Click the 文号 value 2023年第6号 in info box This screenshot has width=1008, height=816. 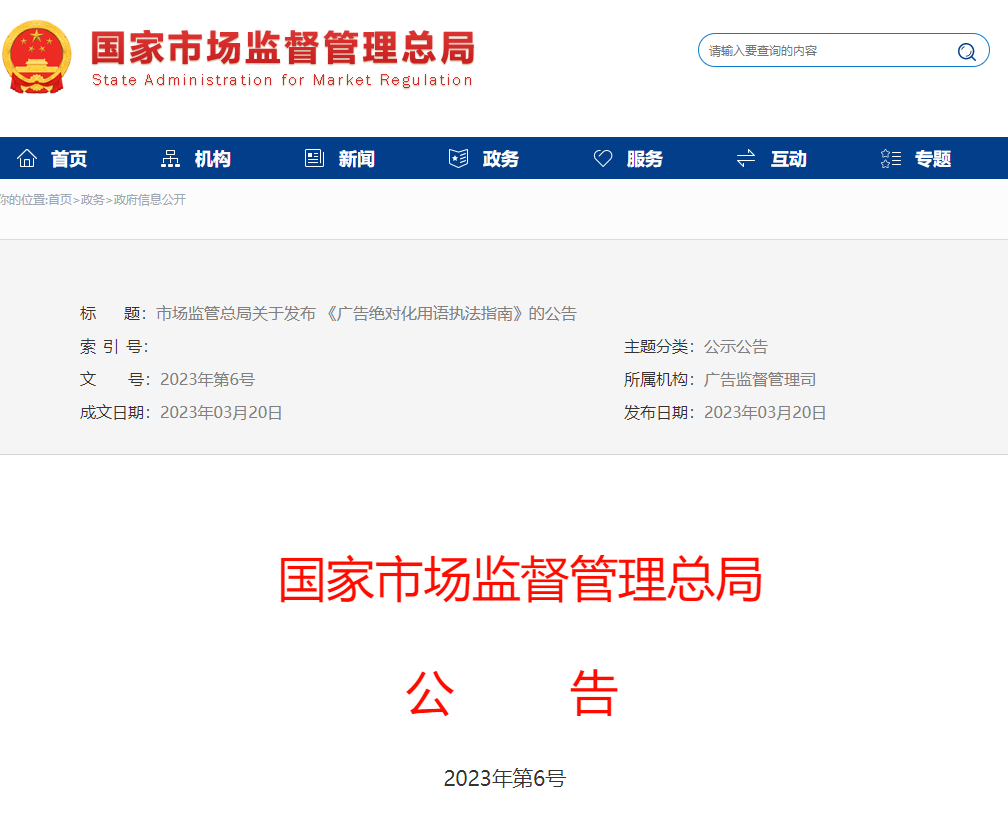pos(208,380)
